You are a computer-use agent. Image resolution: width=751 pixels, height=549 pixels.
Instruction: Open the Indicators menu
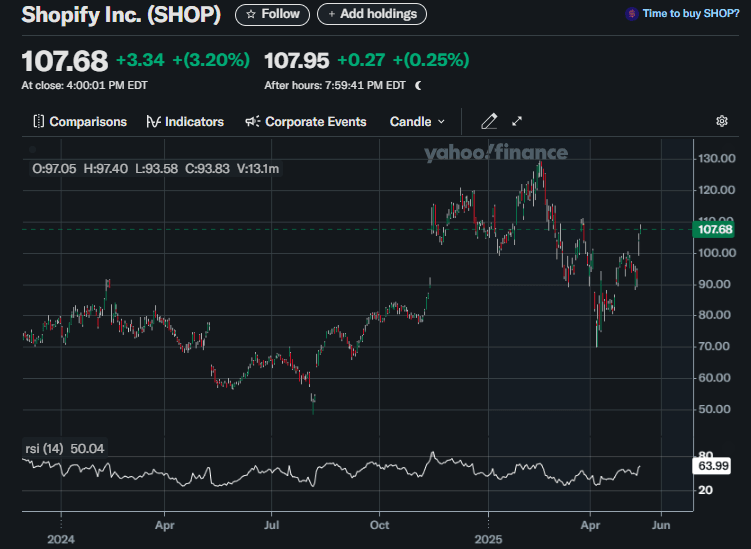pyautogui.click(x=185, y=122)
